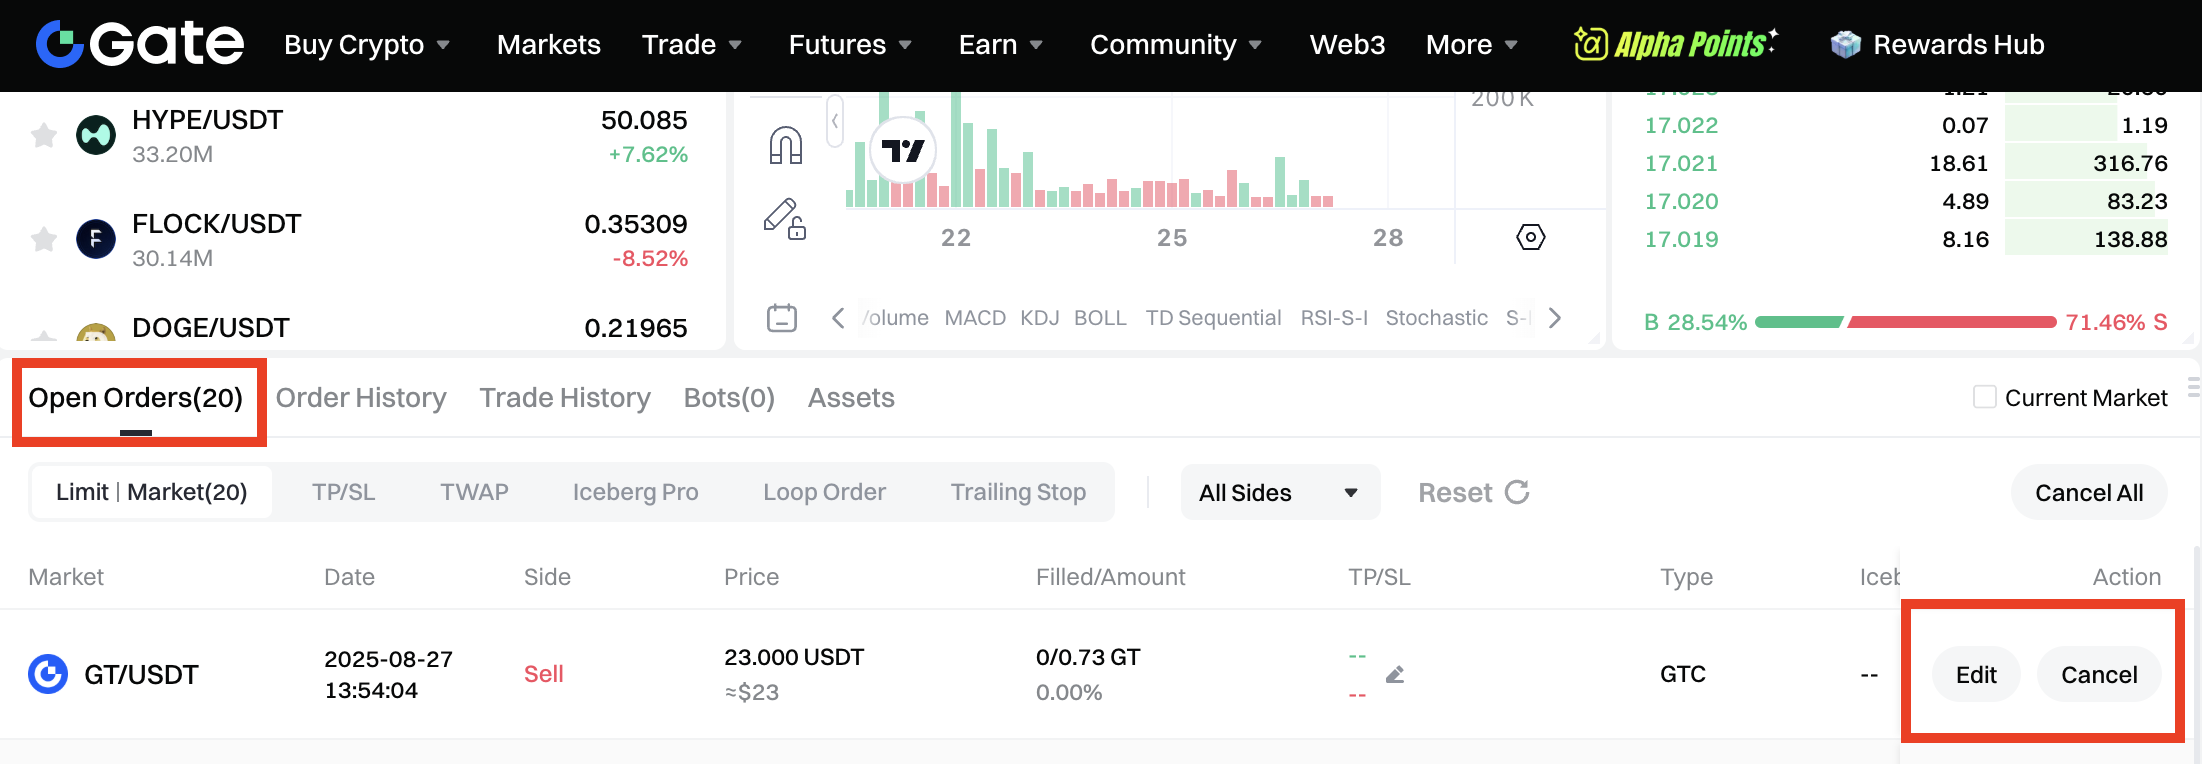Screen dimensions: 2202x764
Task: Open the calendar date range icon
Action: pyautogui.click(x=781, y=318)
